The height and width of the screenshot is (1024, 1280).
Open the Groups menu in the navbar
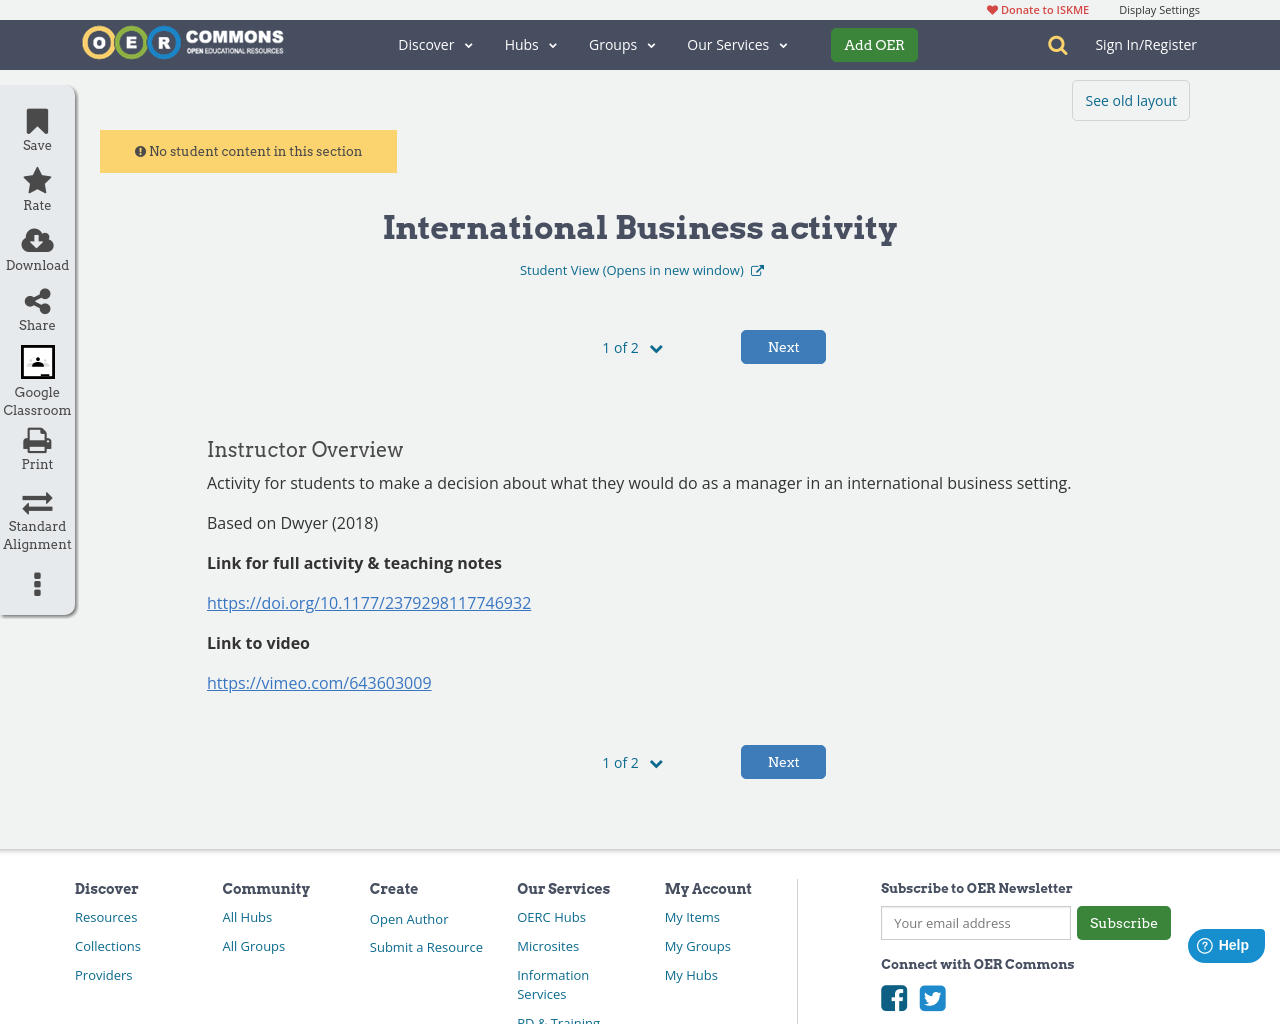pyautogui.click(x=621, y=44)
